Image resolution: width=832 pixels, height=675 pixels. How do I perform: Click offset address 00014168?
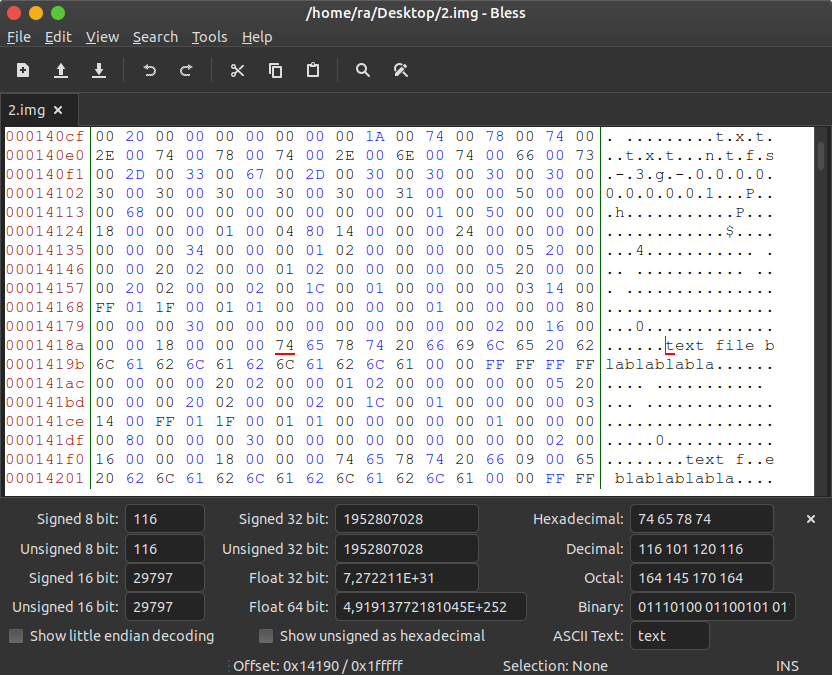pos(45,307)
